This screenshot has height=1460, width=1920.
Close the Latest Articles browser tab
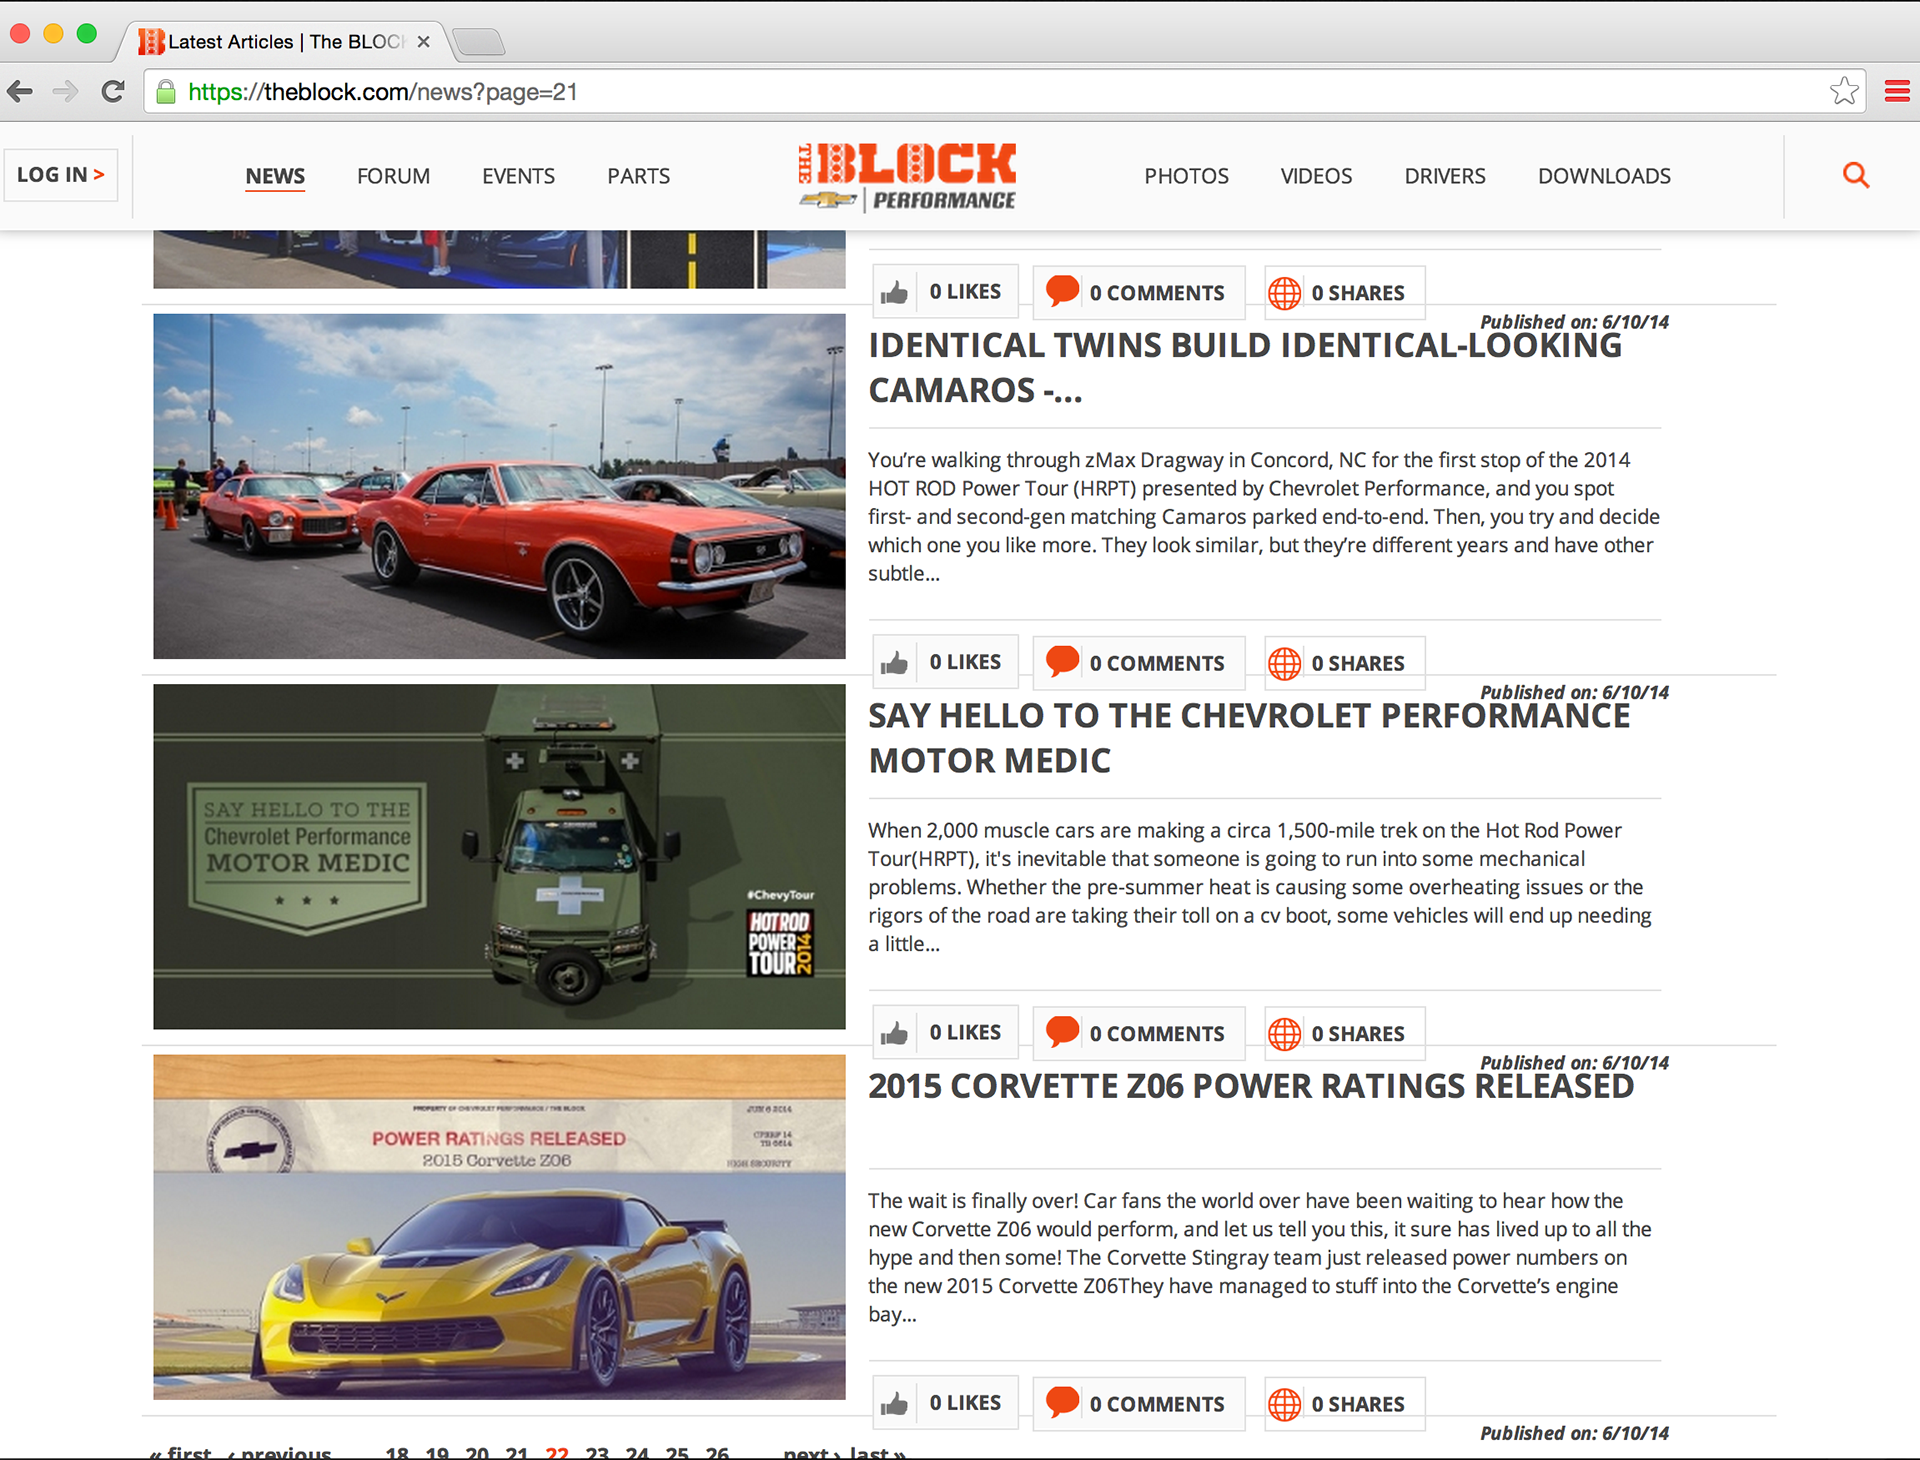[x=424, y=42]
